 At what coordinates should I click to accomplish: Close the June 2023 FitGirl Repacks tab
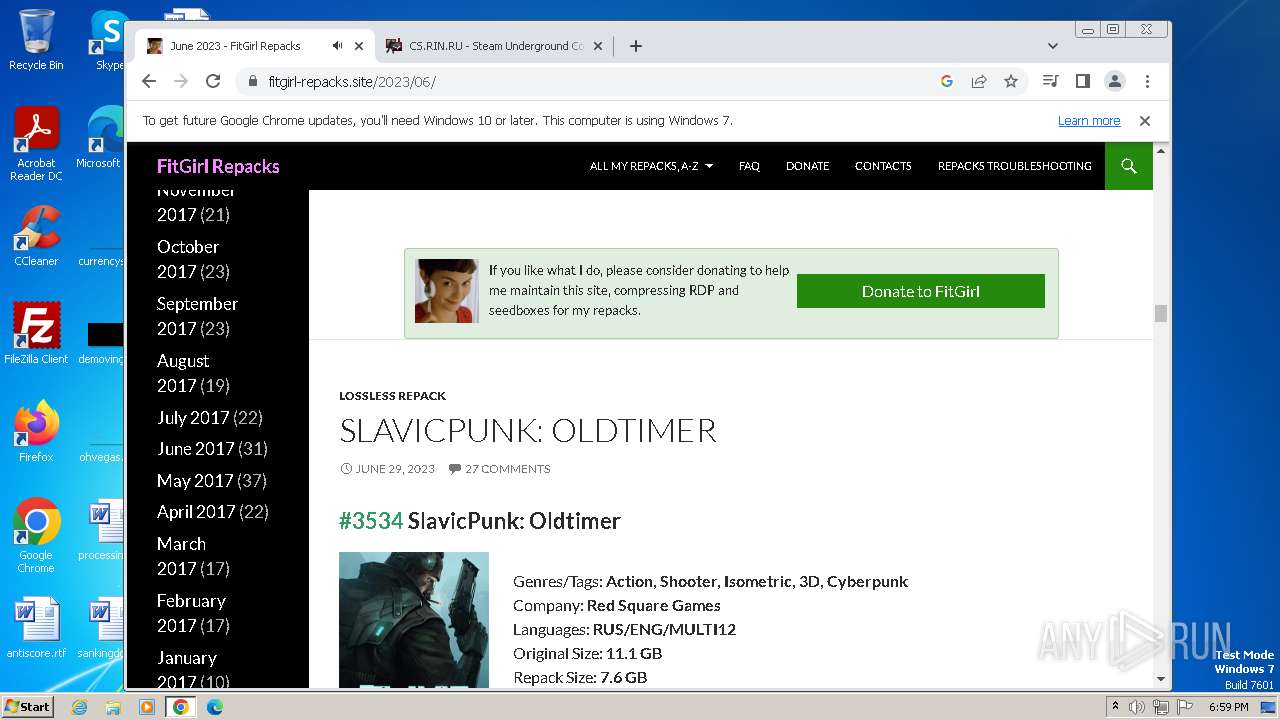click(x=359, y=46)
